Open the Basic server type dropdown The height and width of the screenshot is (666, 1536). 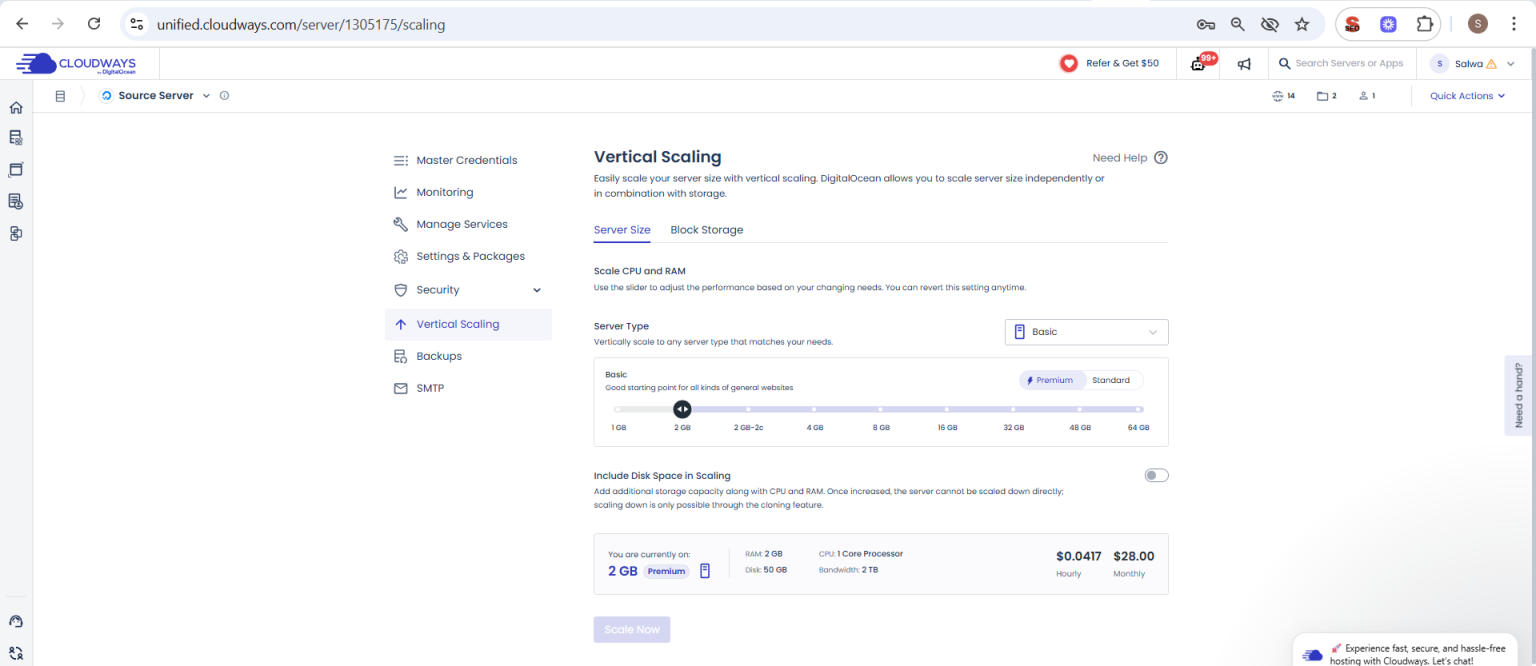[1086, 332]
